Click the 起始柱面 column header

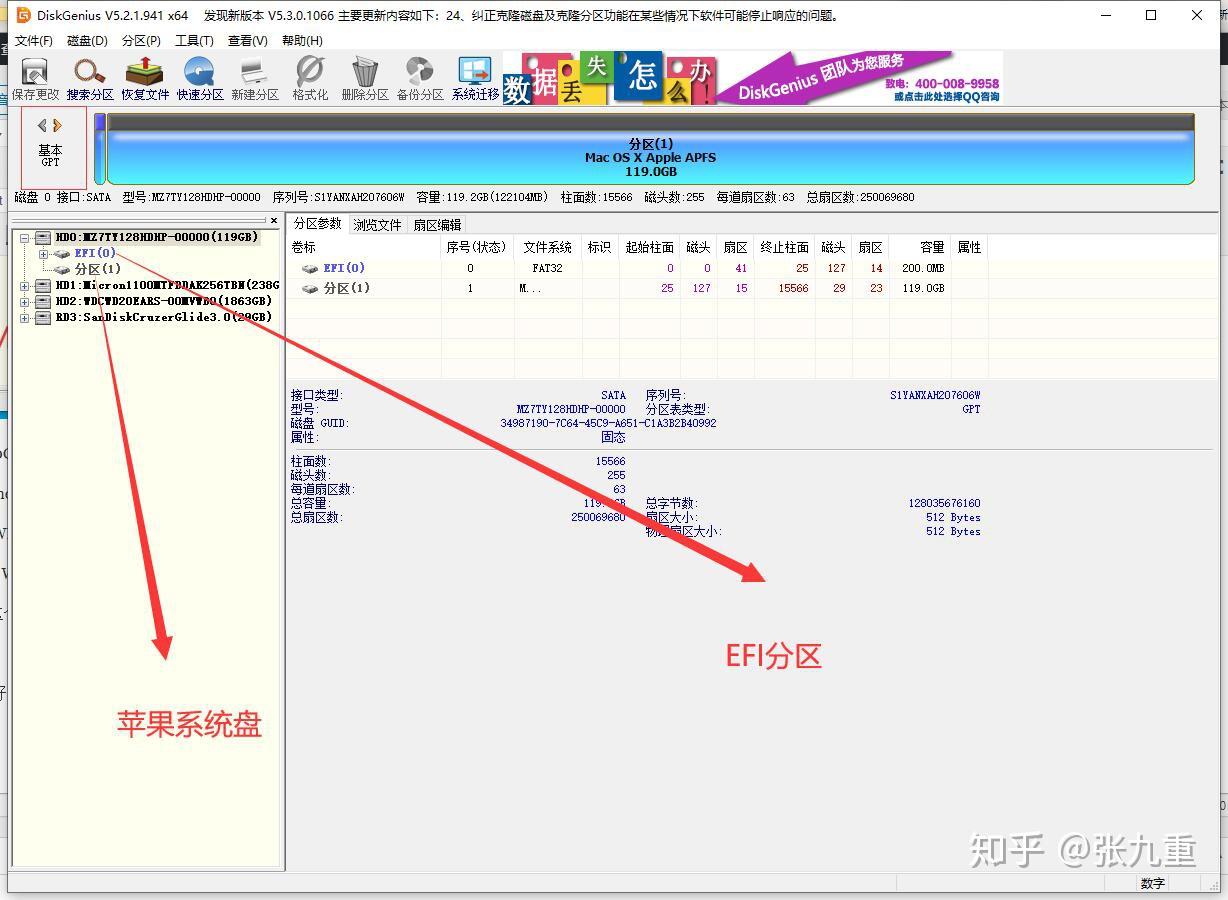coord(649,247)
